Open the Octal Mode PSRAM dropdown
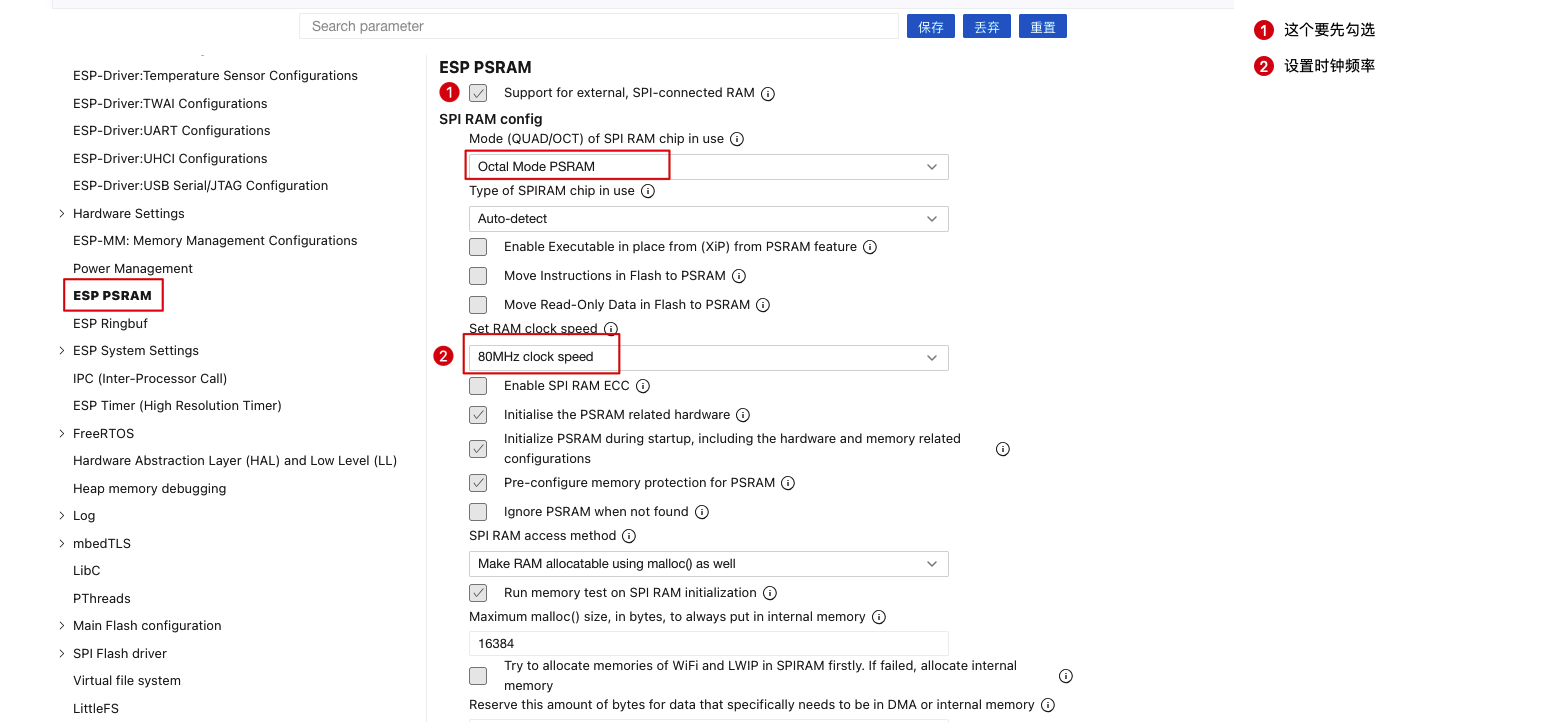The width and height of the screenshot is (1554, 728). [708, 167]
